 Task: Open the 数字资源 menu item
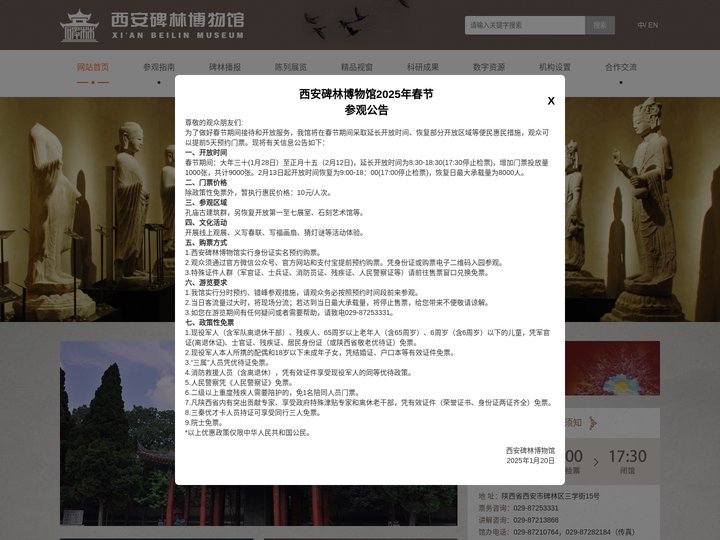pos(489,67)
